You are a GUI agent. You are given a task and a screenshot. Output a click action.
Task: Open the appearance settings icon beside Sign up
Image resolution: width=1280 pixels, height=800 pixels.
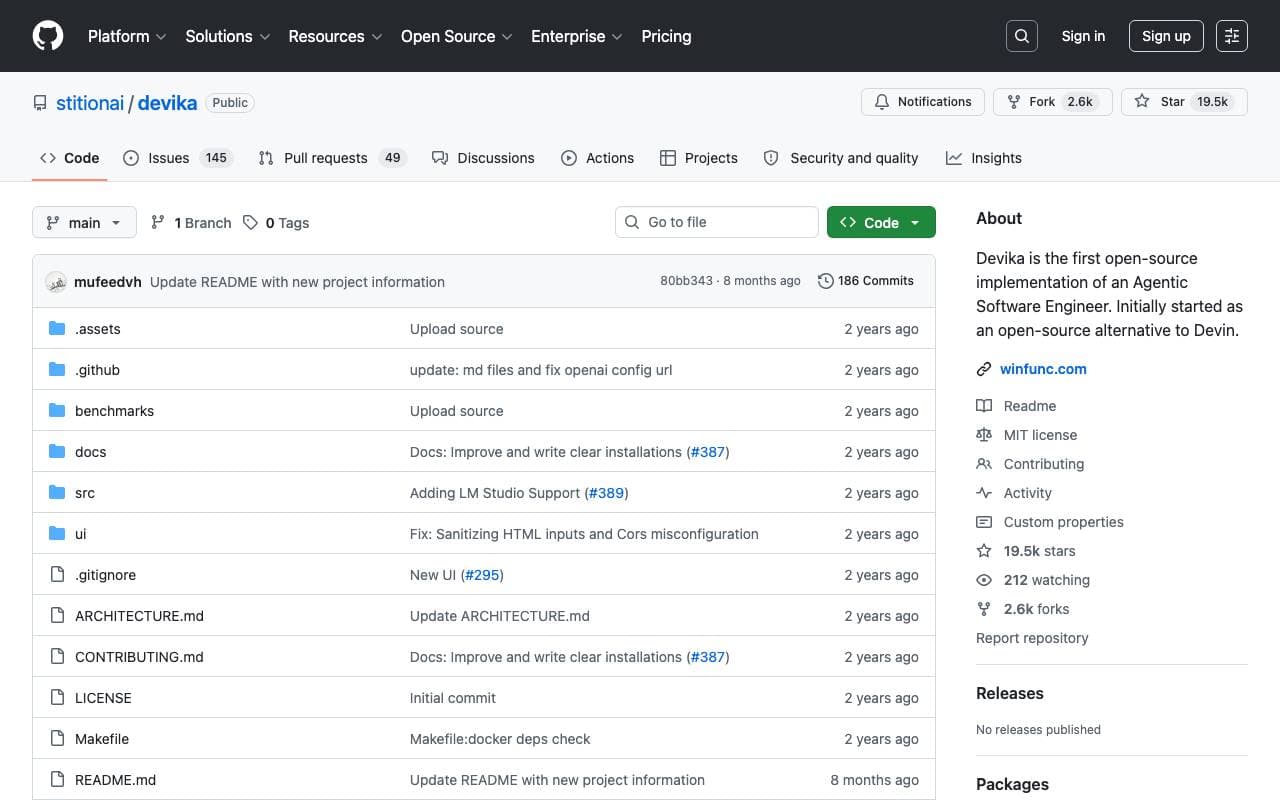[x=1232, y=36]
